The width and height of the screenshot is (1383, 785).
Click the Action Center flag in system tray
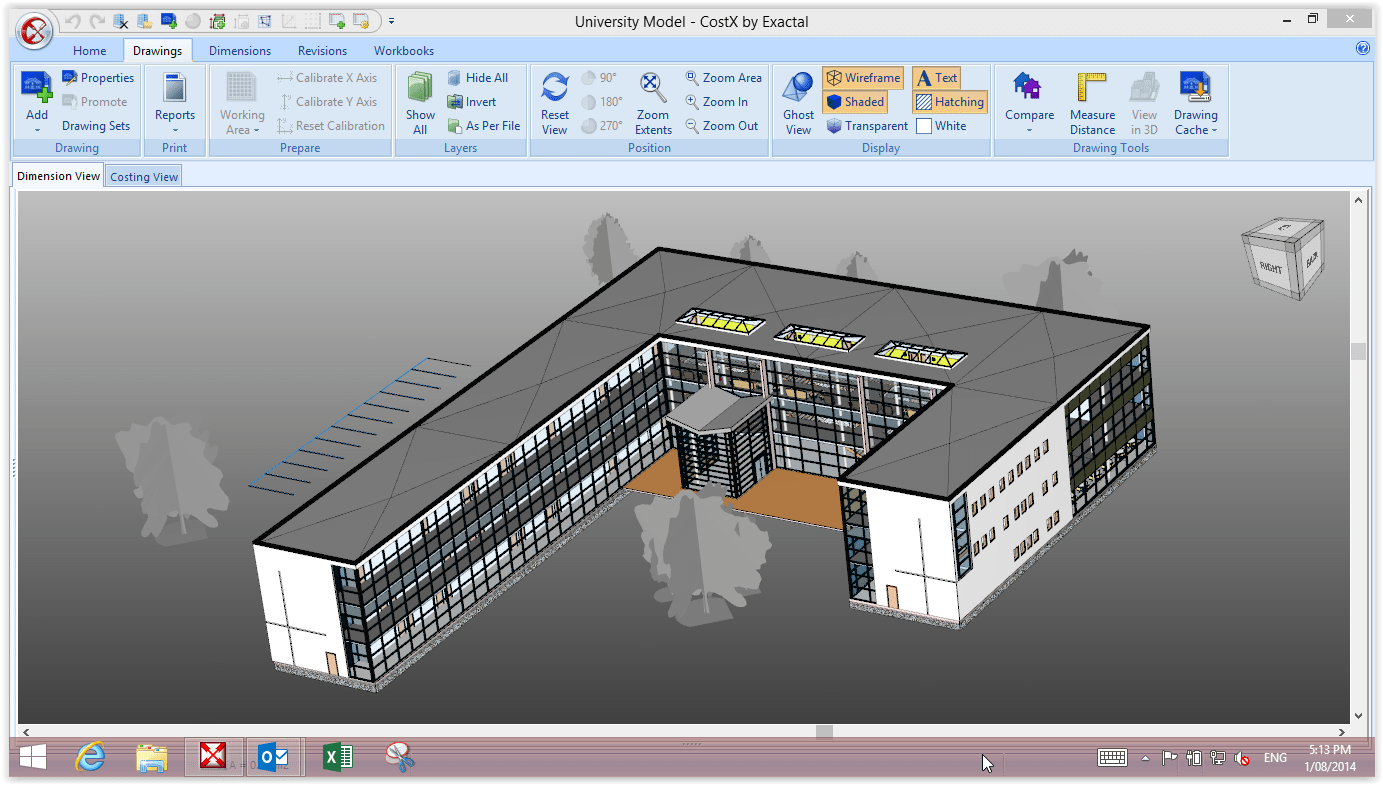[1169, 758]
